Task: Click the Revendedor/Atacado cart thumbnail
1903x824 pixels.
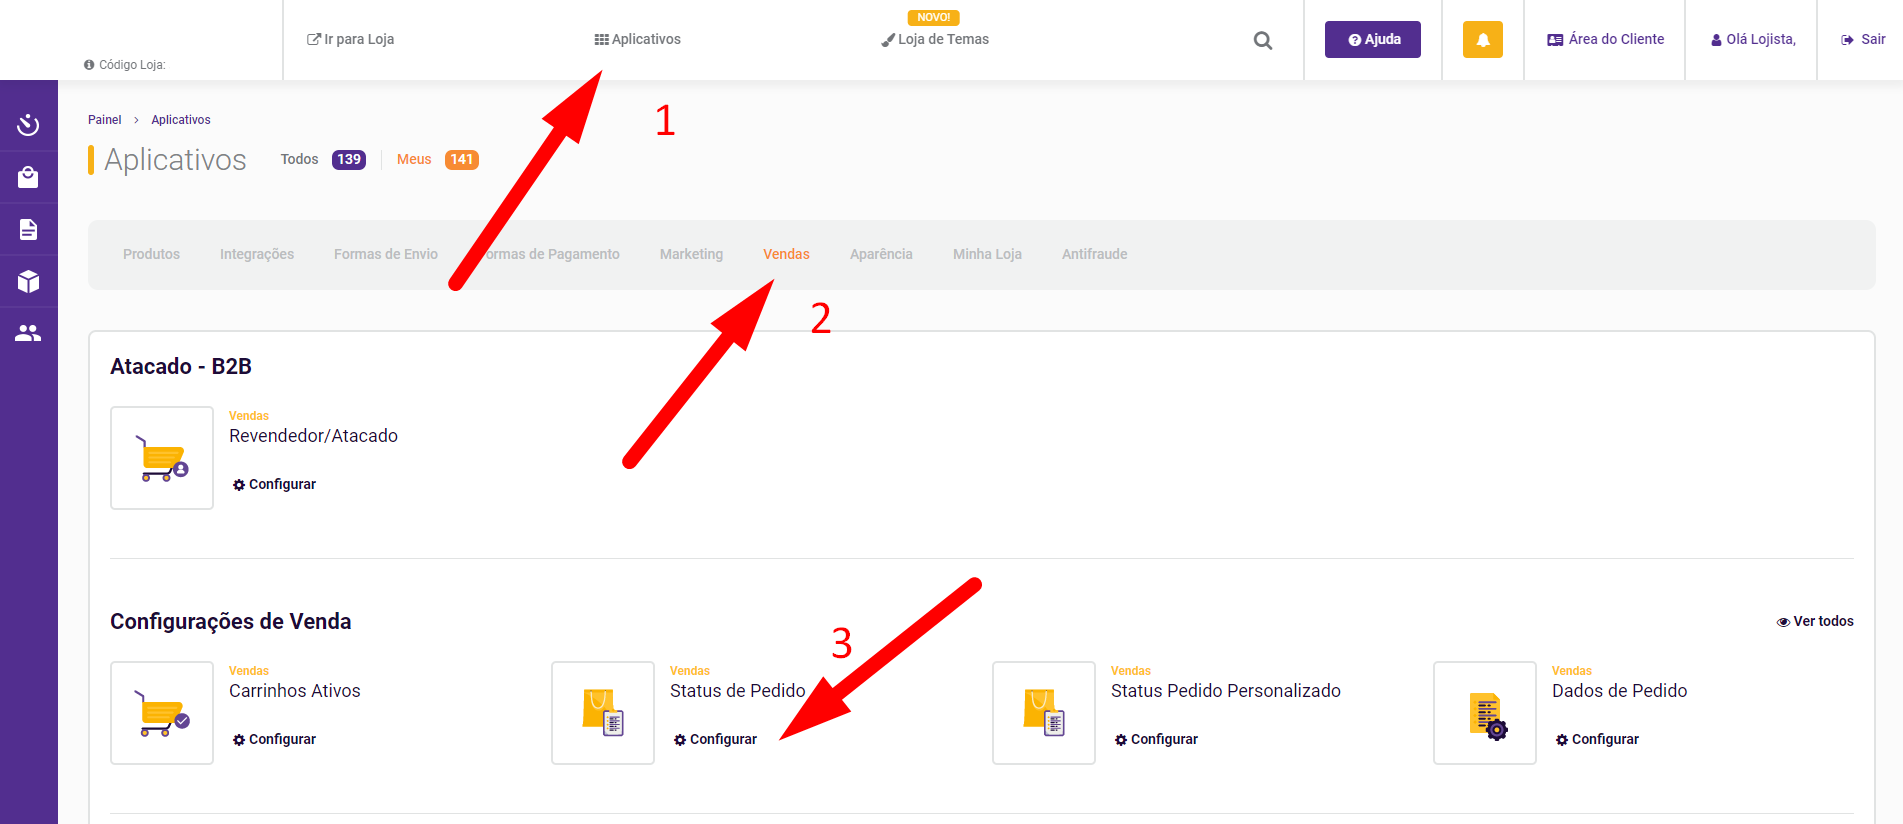Action: 162,458
